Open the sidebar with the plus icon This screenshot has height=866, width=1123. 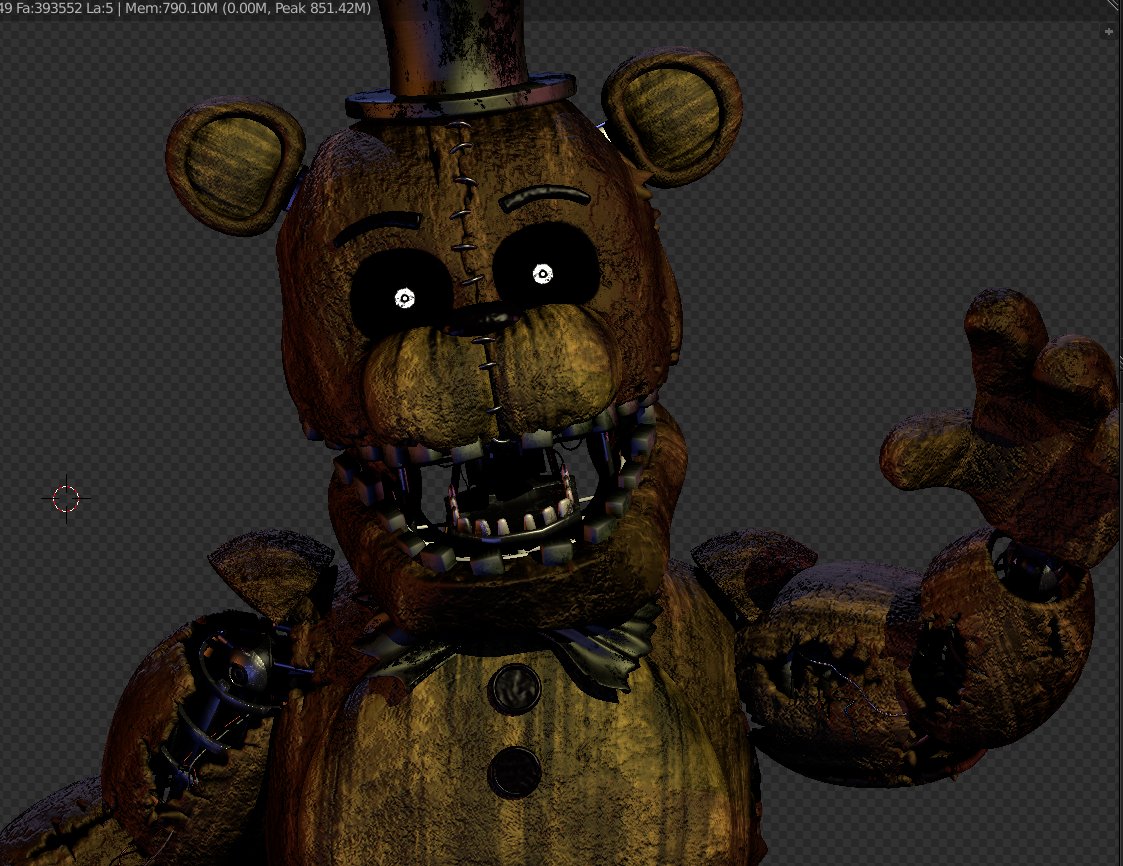[1109, 32]
